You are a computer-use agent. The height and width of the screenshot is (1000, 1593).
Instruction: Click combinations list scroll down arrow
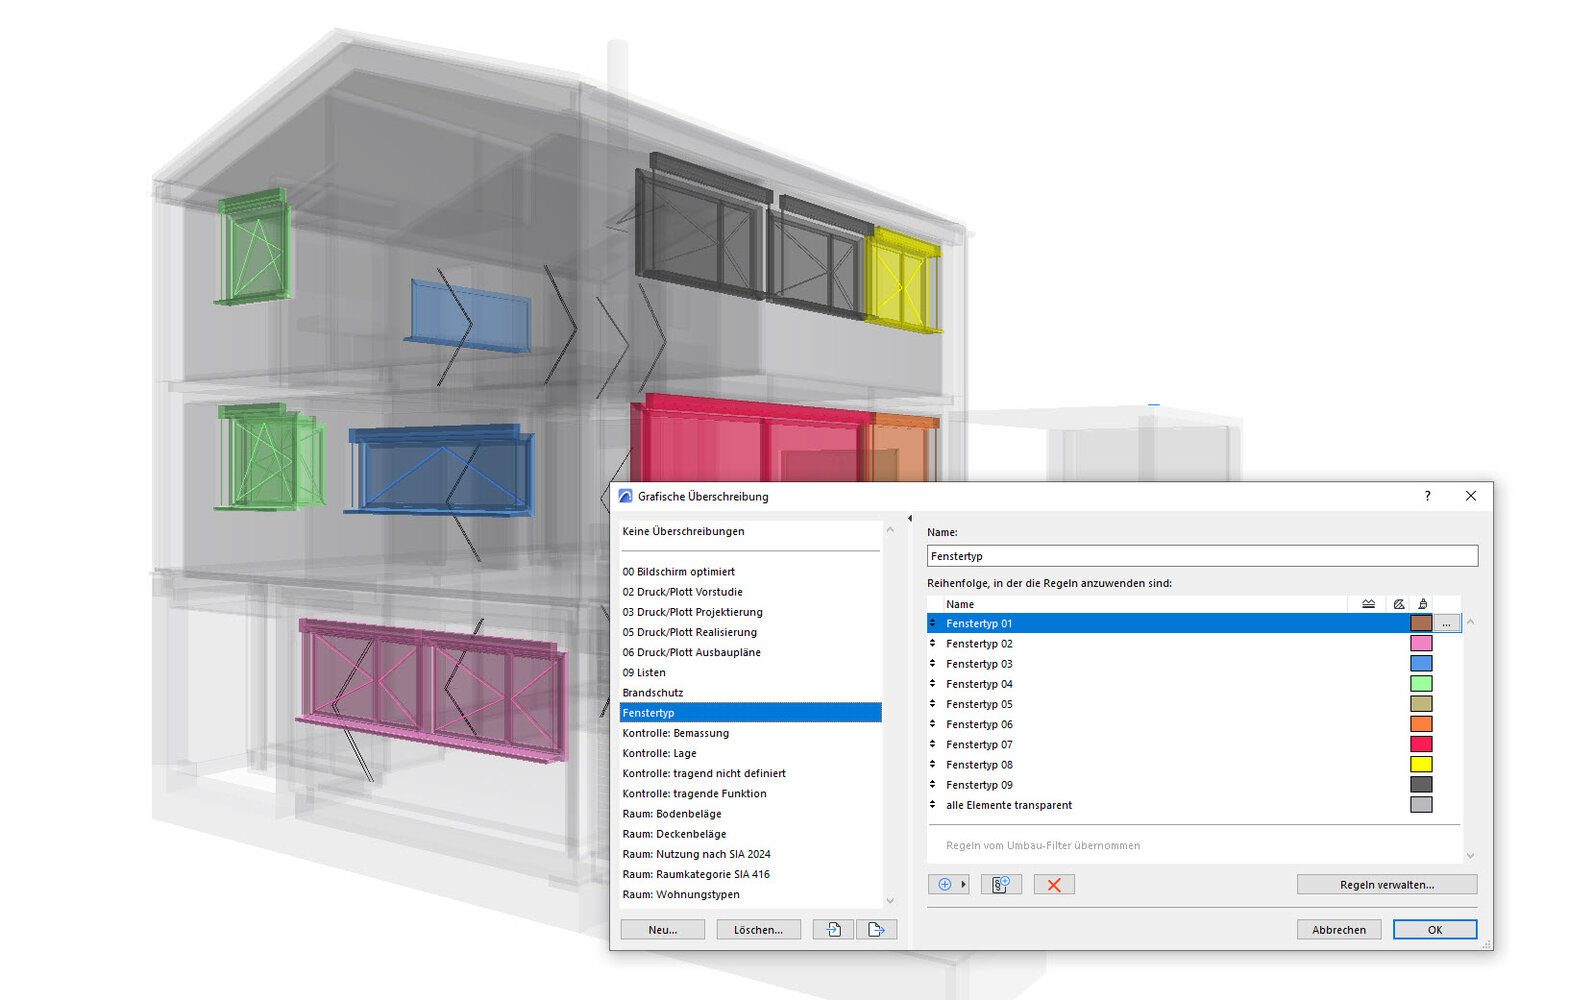890,900
